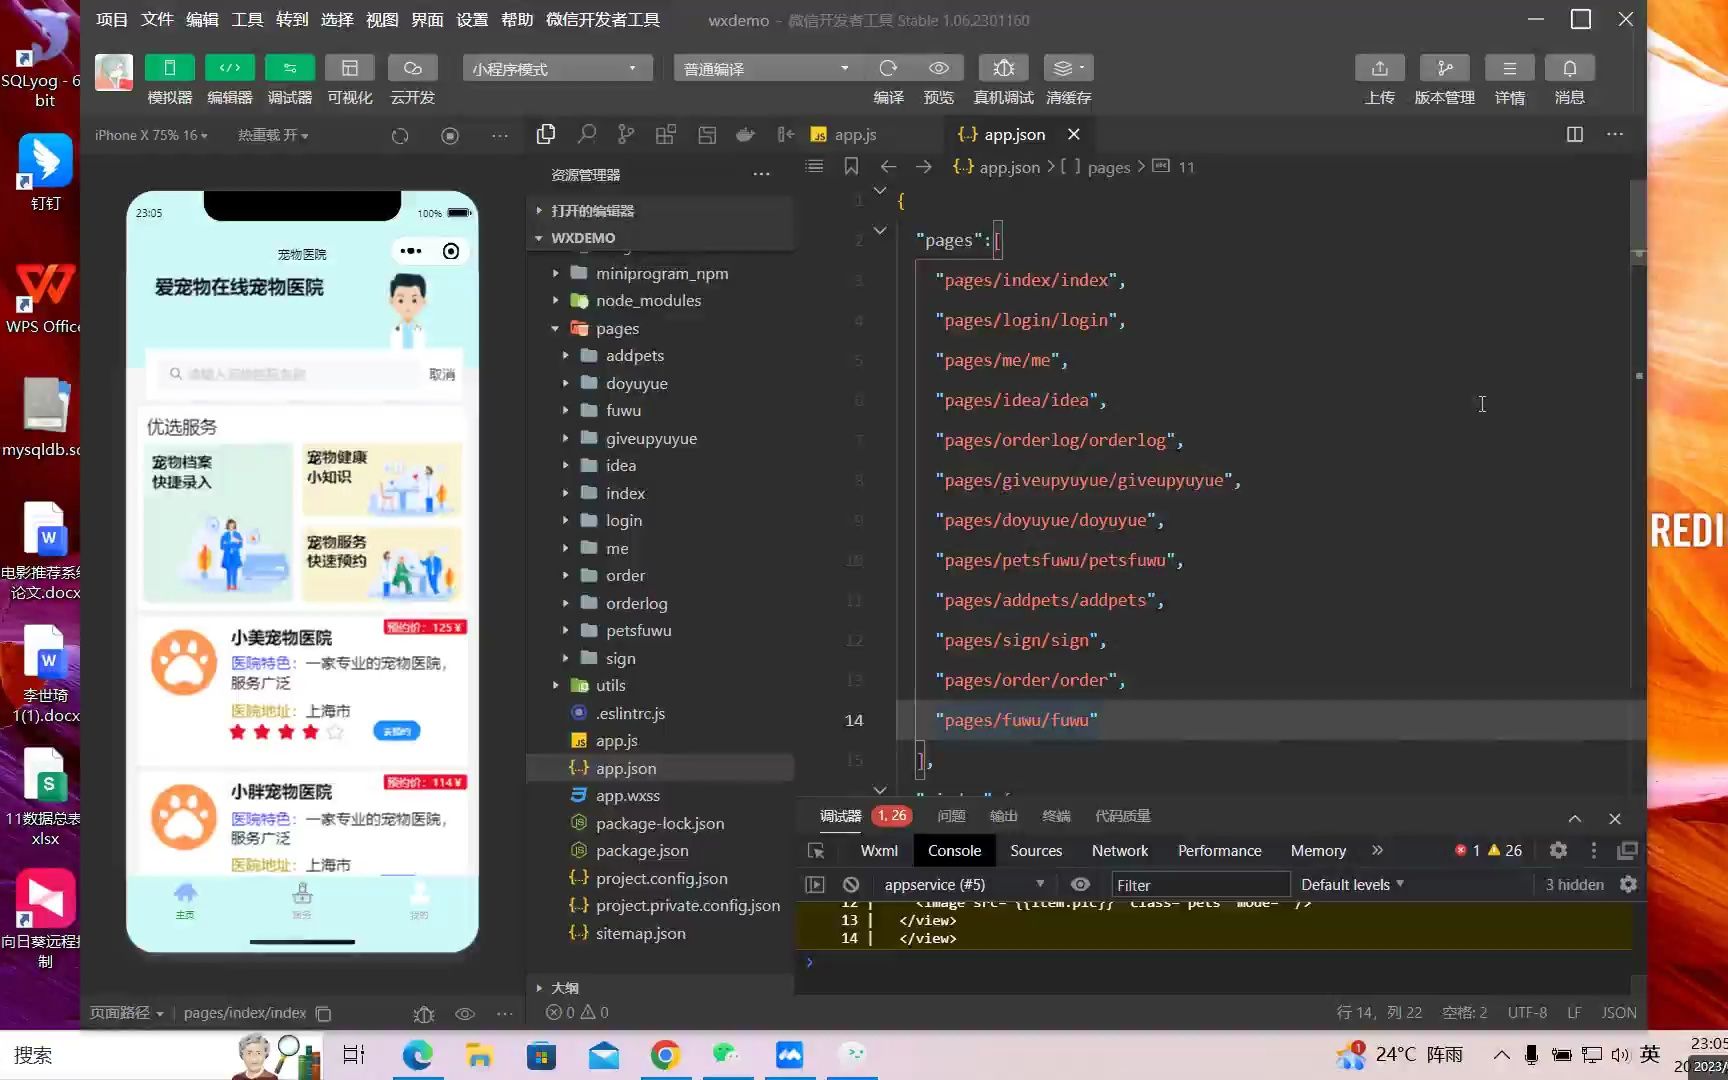Click the preview eye icon in toolbar
1728x1080 pixels.
pos(938,68)
